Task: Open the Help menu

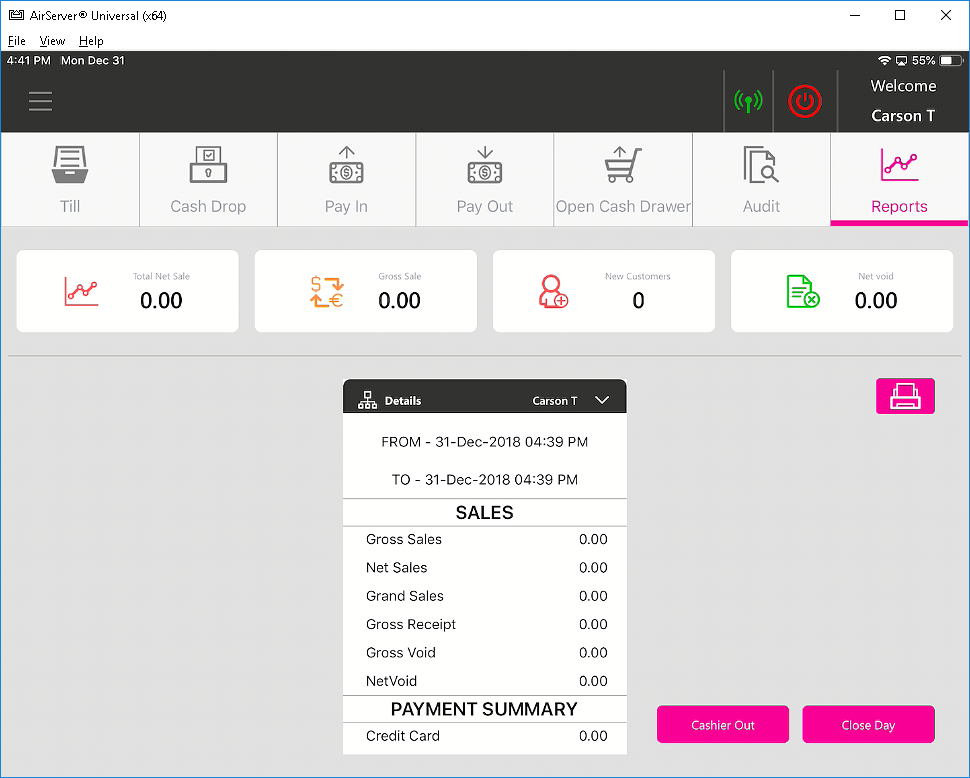Action: 91,41
